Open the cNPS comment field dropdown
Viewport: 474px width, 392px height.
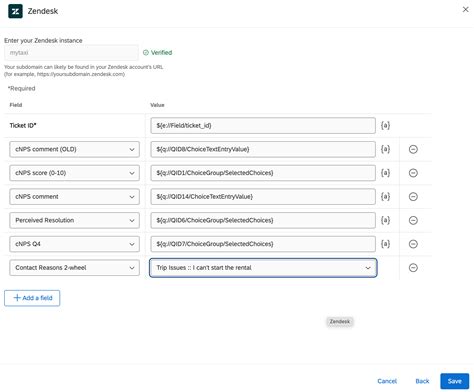[x=74, y=197]
